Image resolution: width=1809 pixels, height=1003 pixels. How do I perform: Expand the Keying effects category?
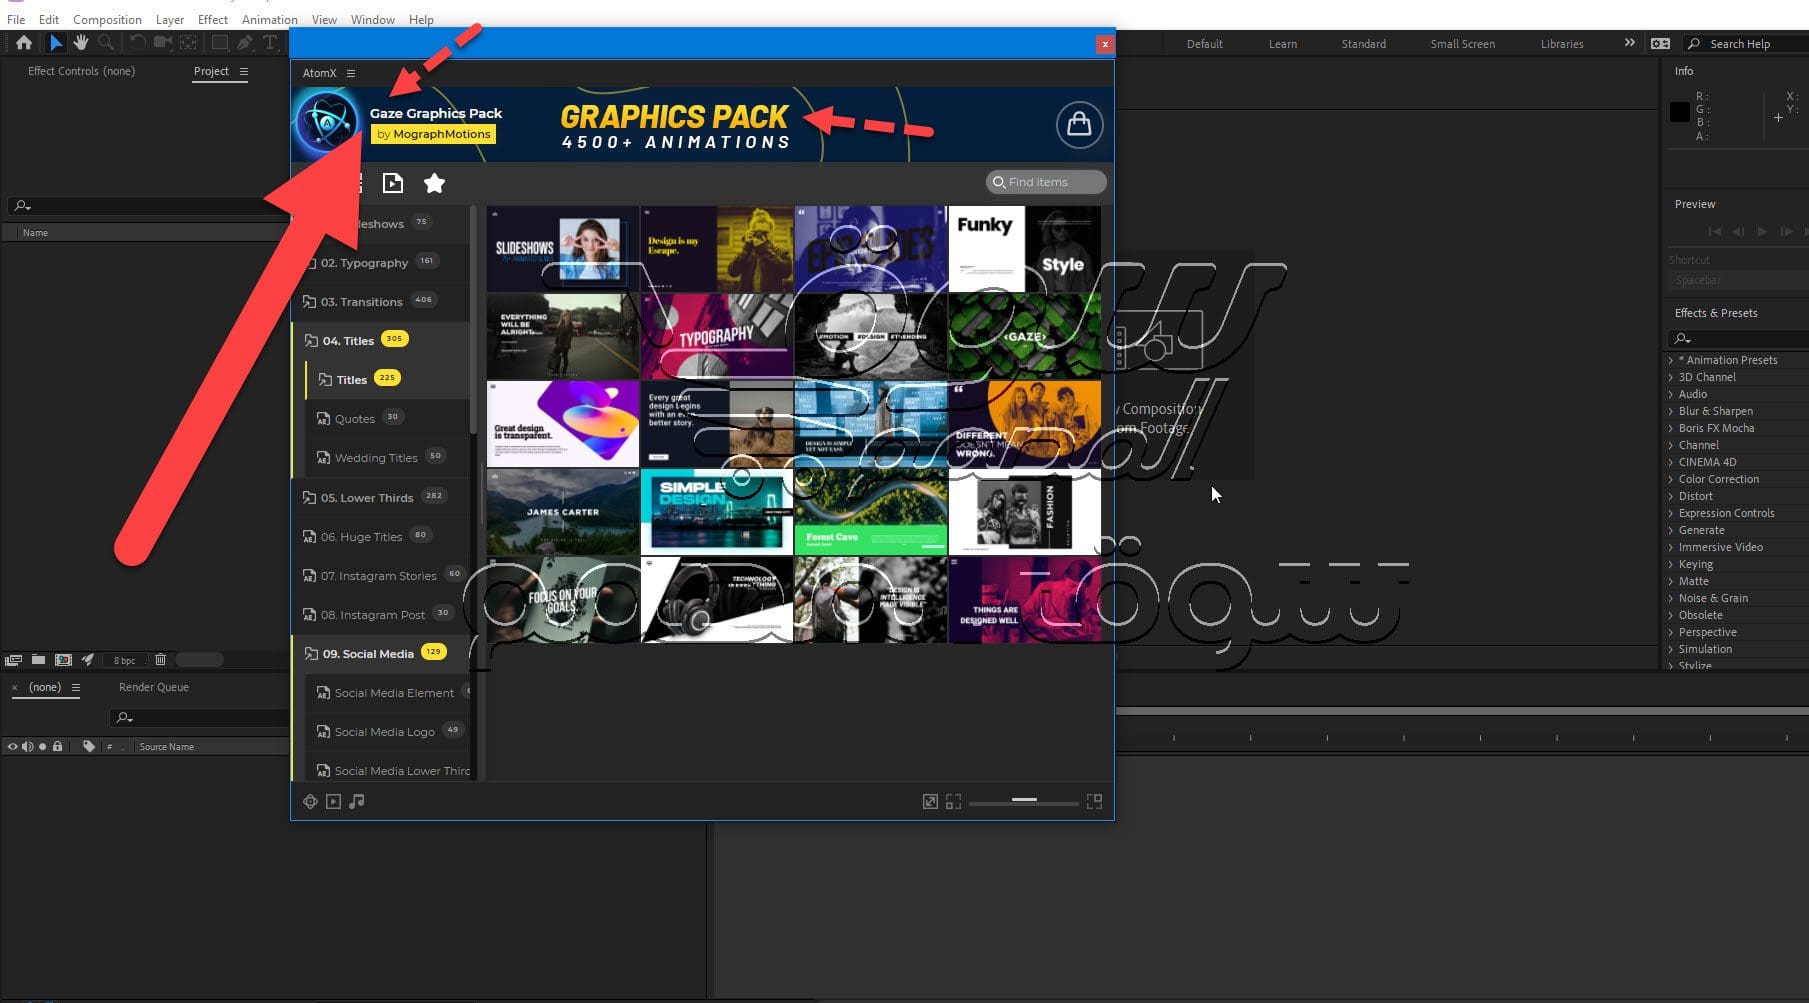1671,564
